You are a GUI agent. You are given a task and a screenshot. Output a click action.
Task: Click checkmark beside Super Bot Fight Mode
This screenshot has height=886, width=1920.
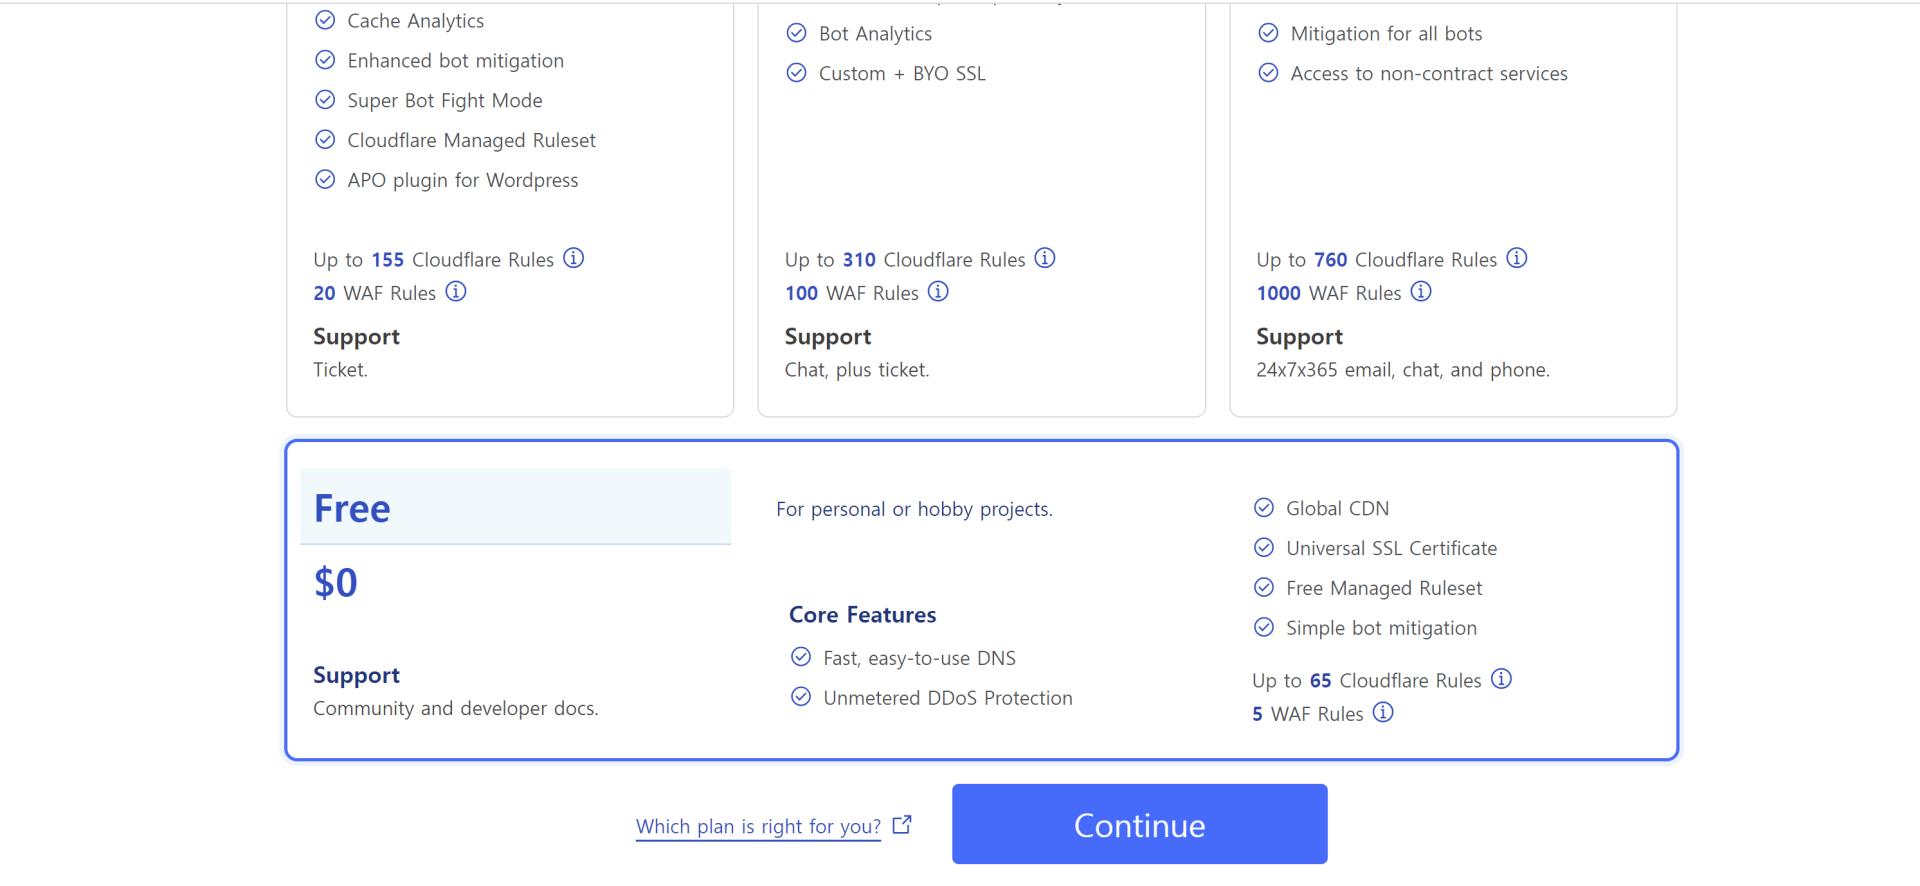tap(325, 100)
